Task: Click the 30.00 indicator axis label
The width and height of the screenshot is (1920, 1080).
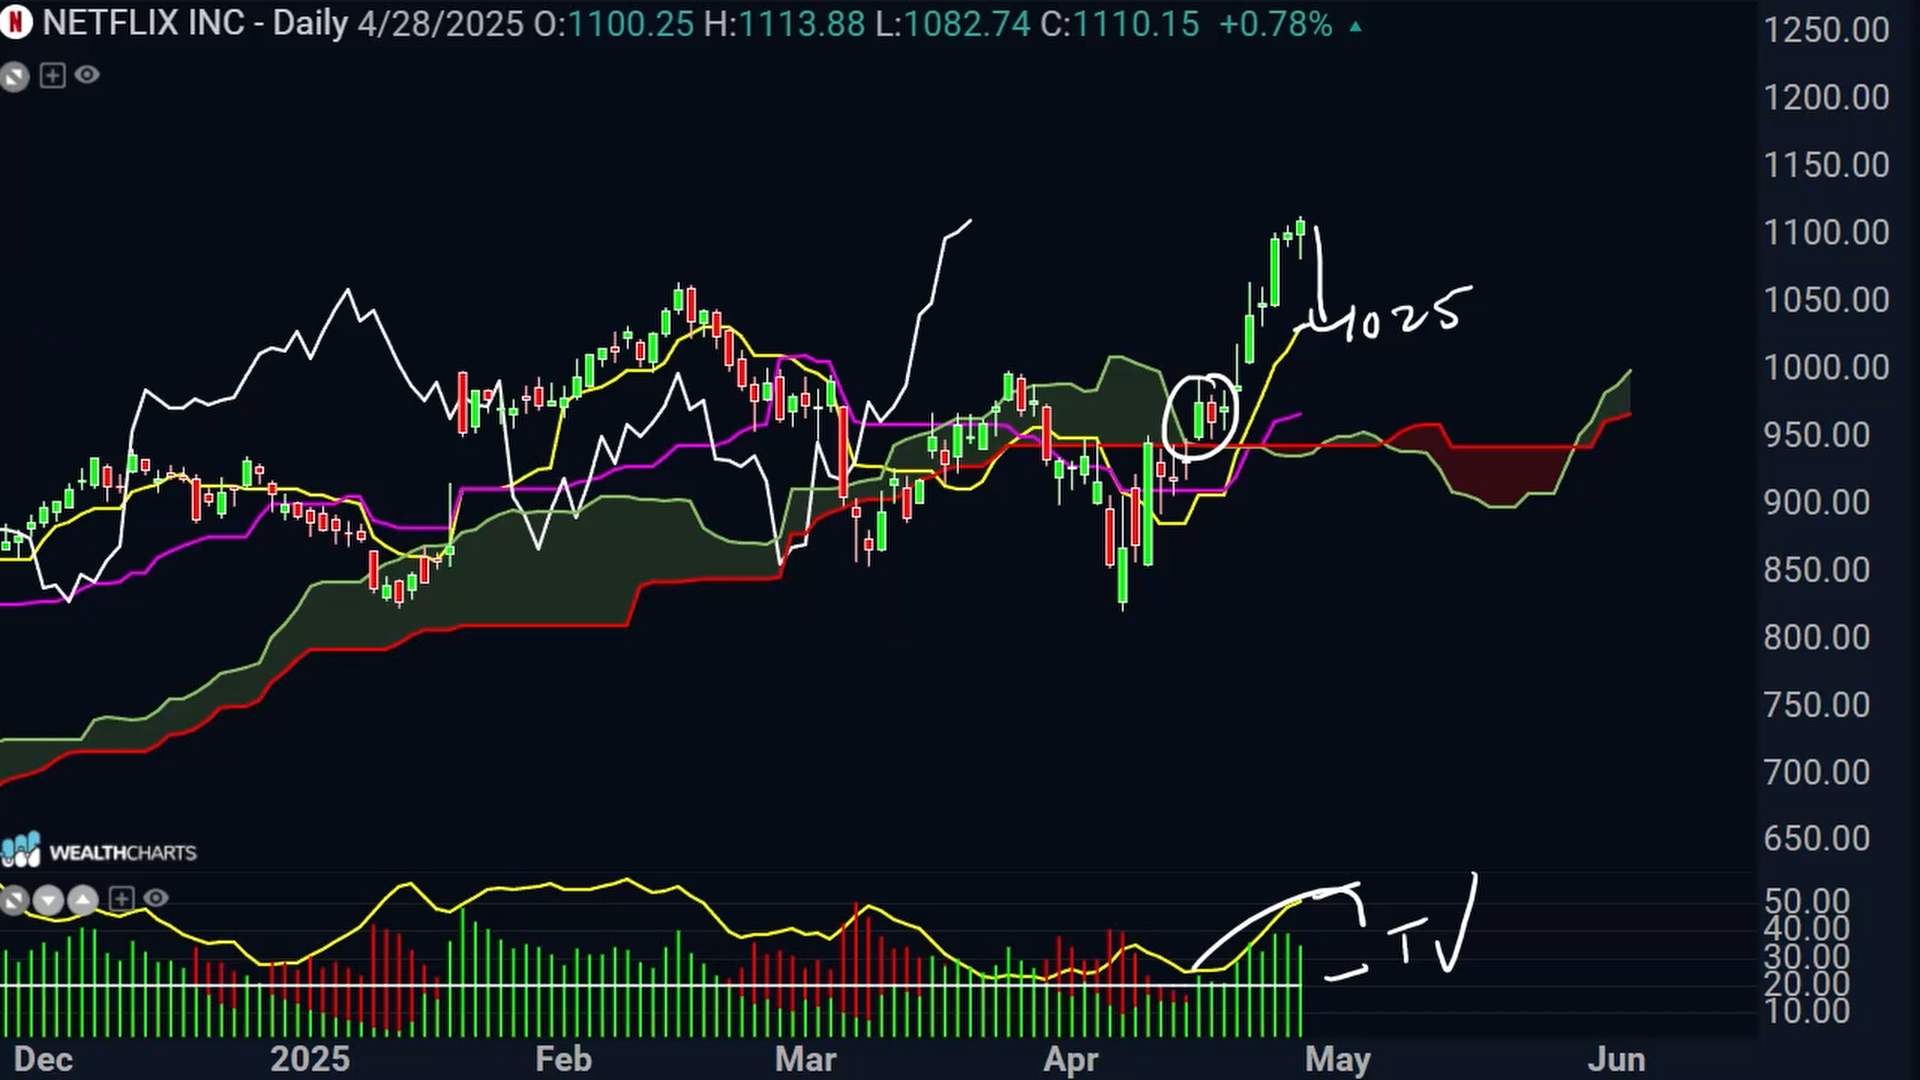Action: tap(1807, 957)
